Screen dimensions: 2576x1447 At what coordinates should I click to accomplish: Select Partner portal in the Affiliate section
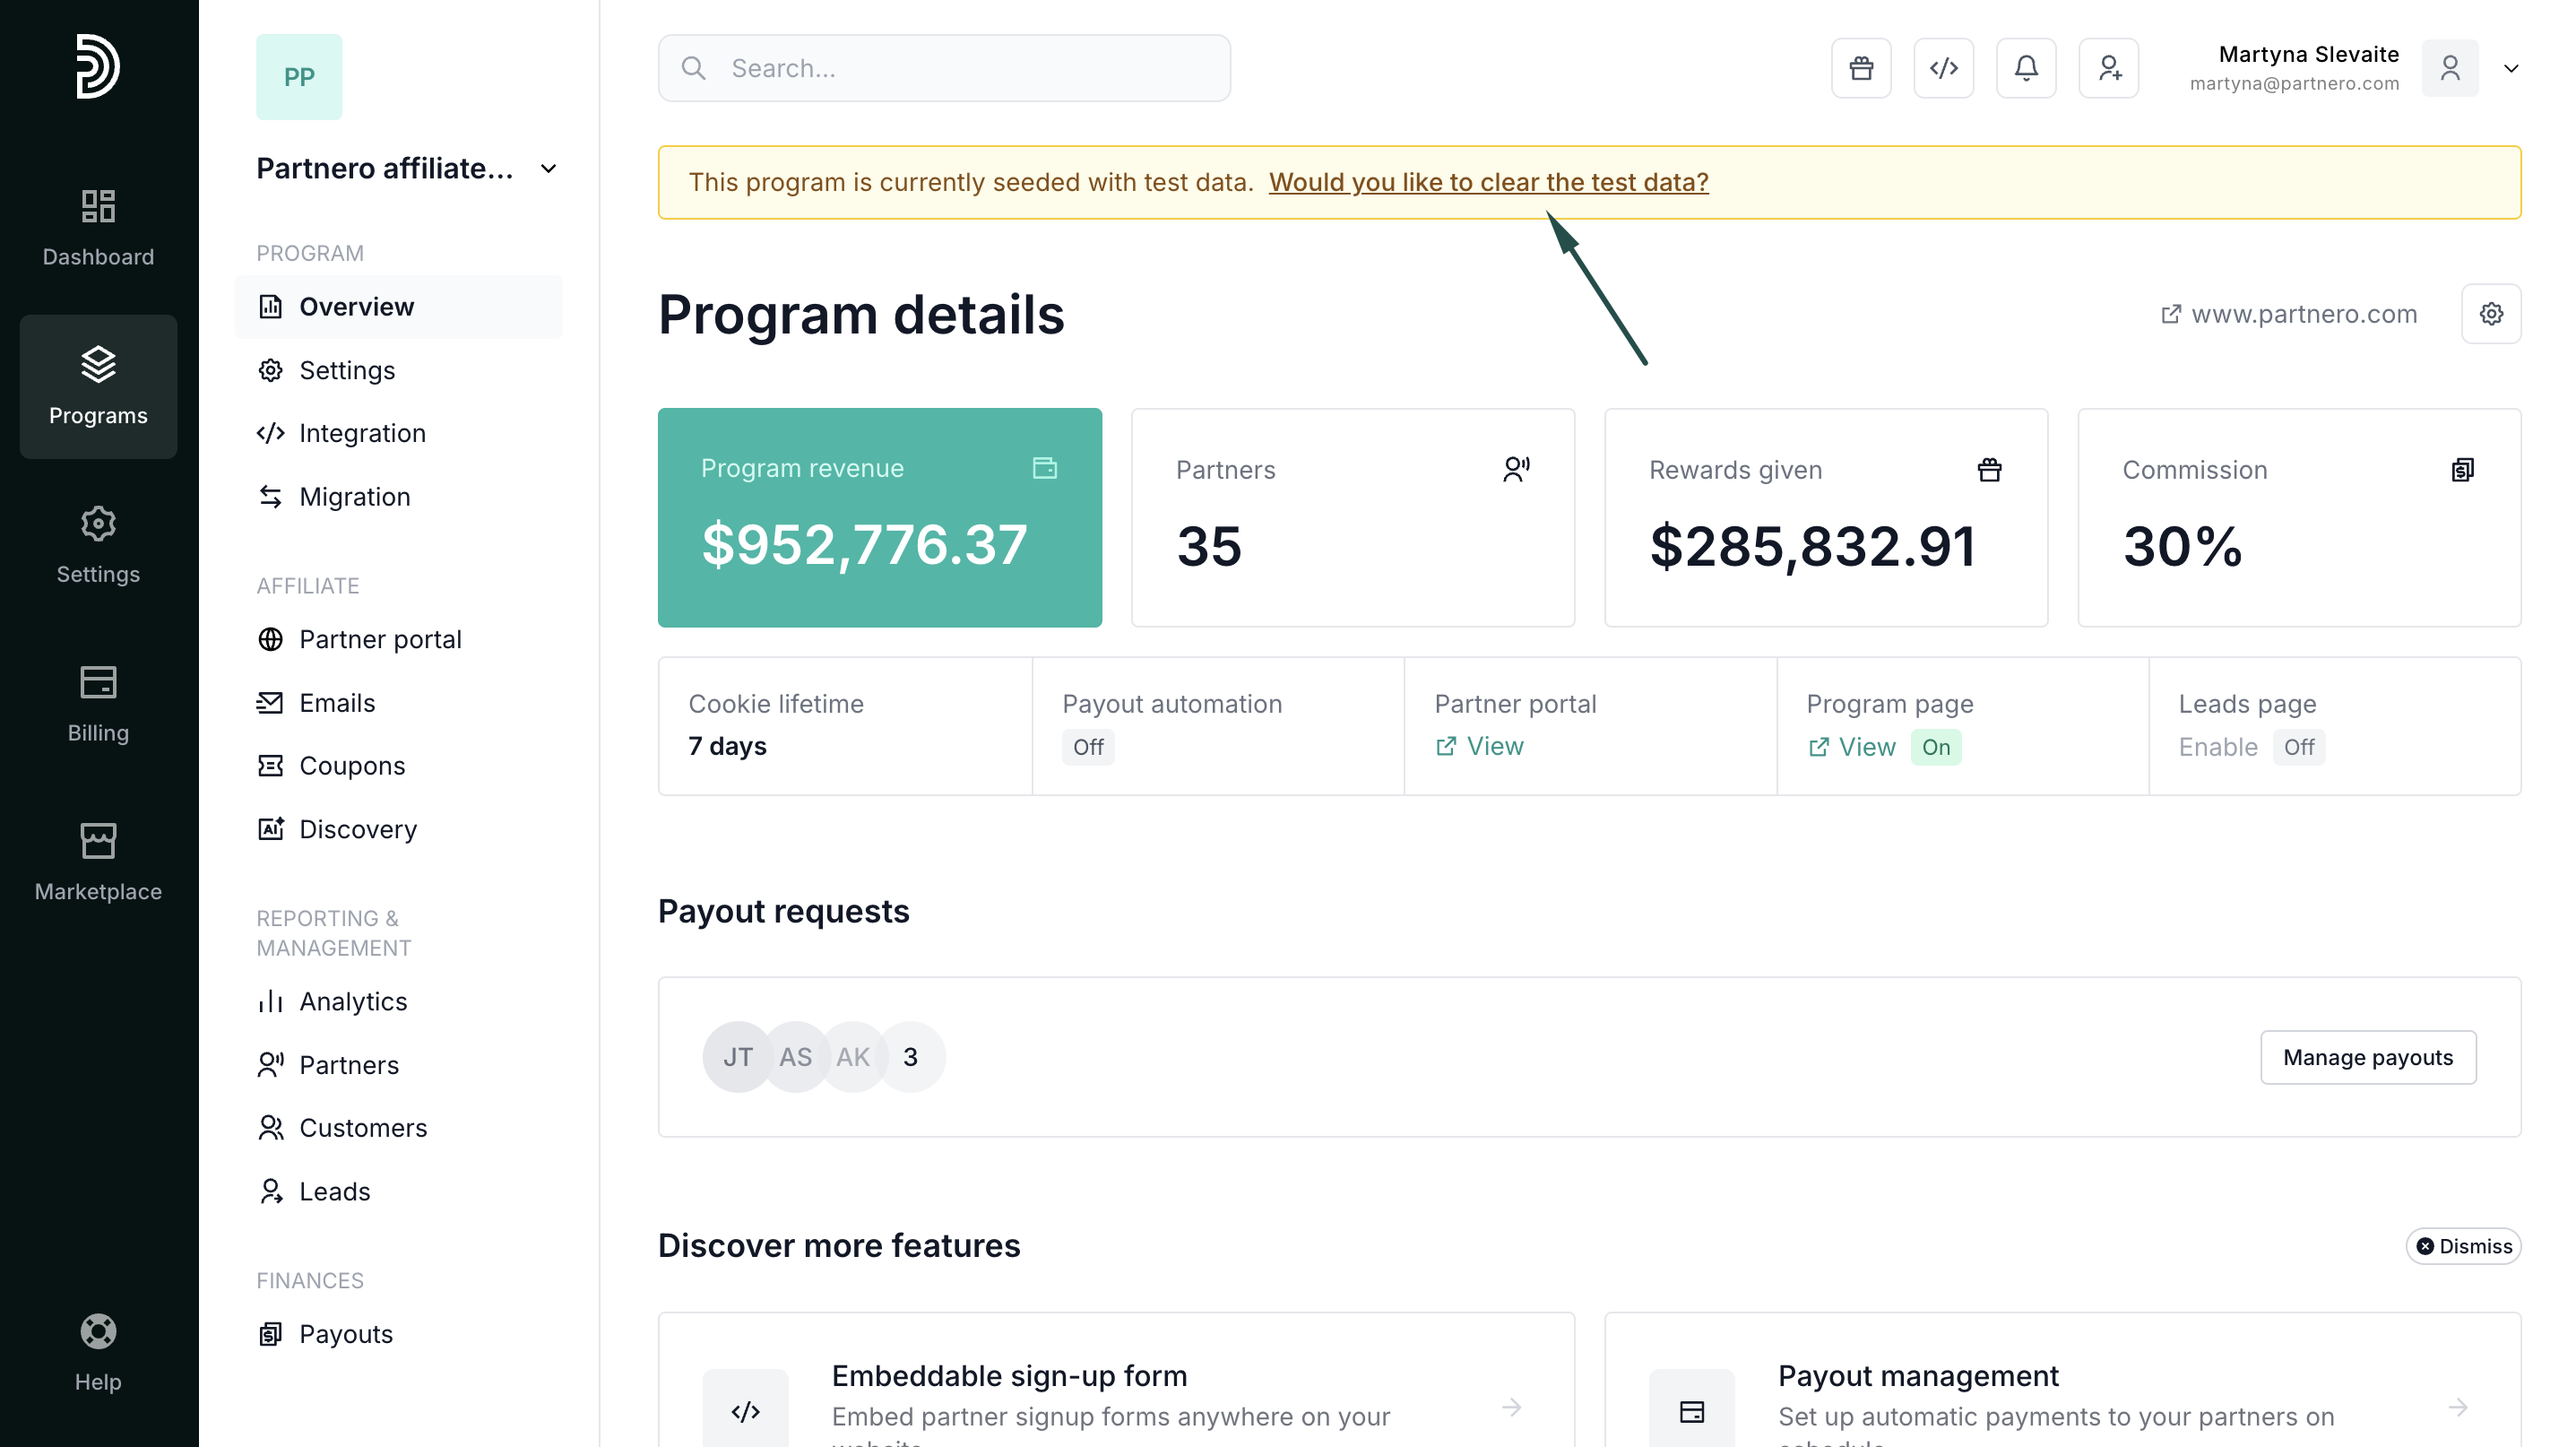tap(380, 639)
